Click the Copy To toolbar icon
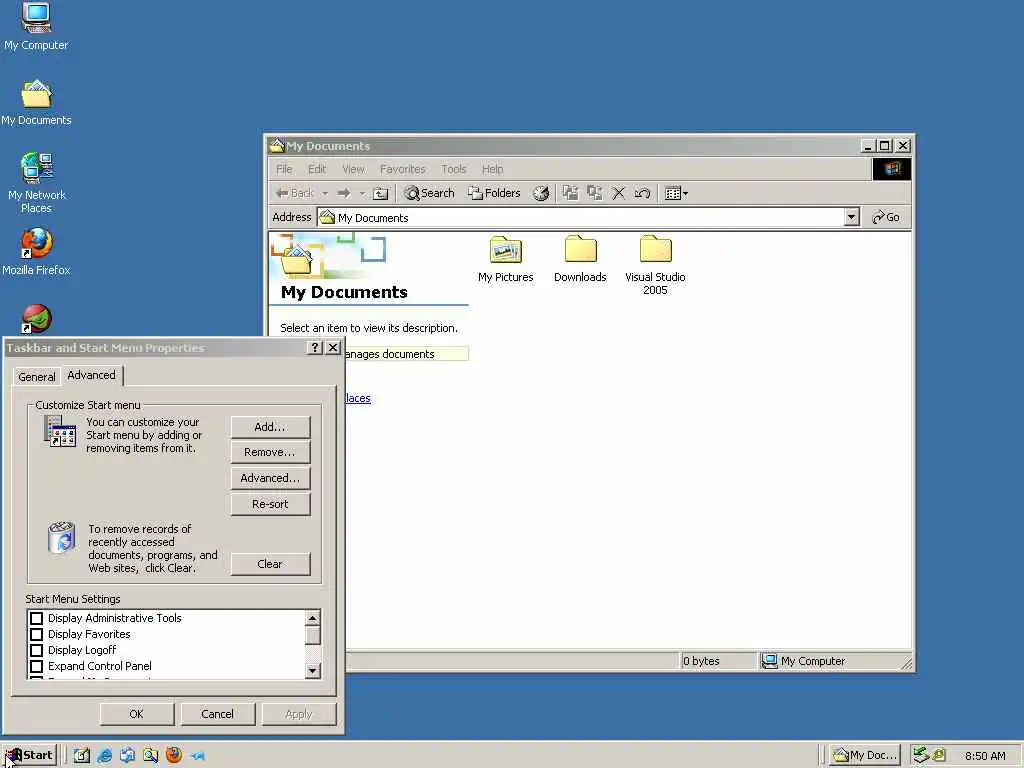 pyautogui.click(x=594, y=193)
